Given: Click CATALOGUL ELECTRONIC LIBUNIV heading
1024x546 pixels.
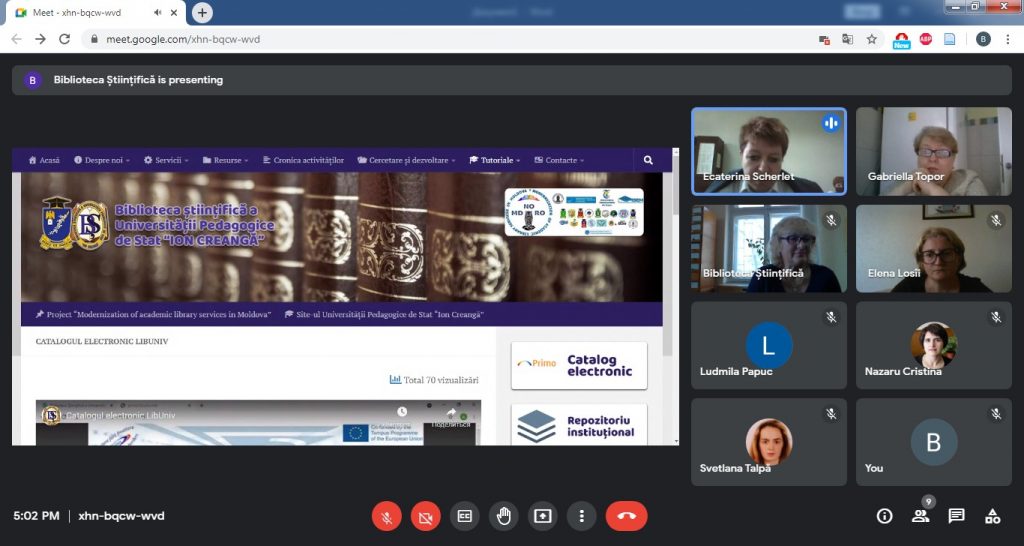Looking at the screenshot, I should 102,342.
